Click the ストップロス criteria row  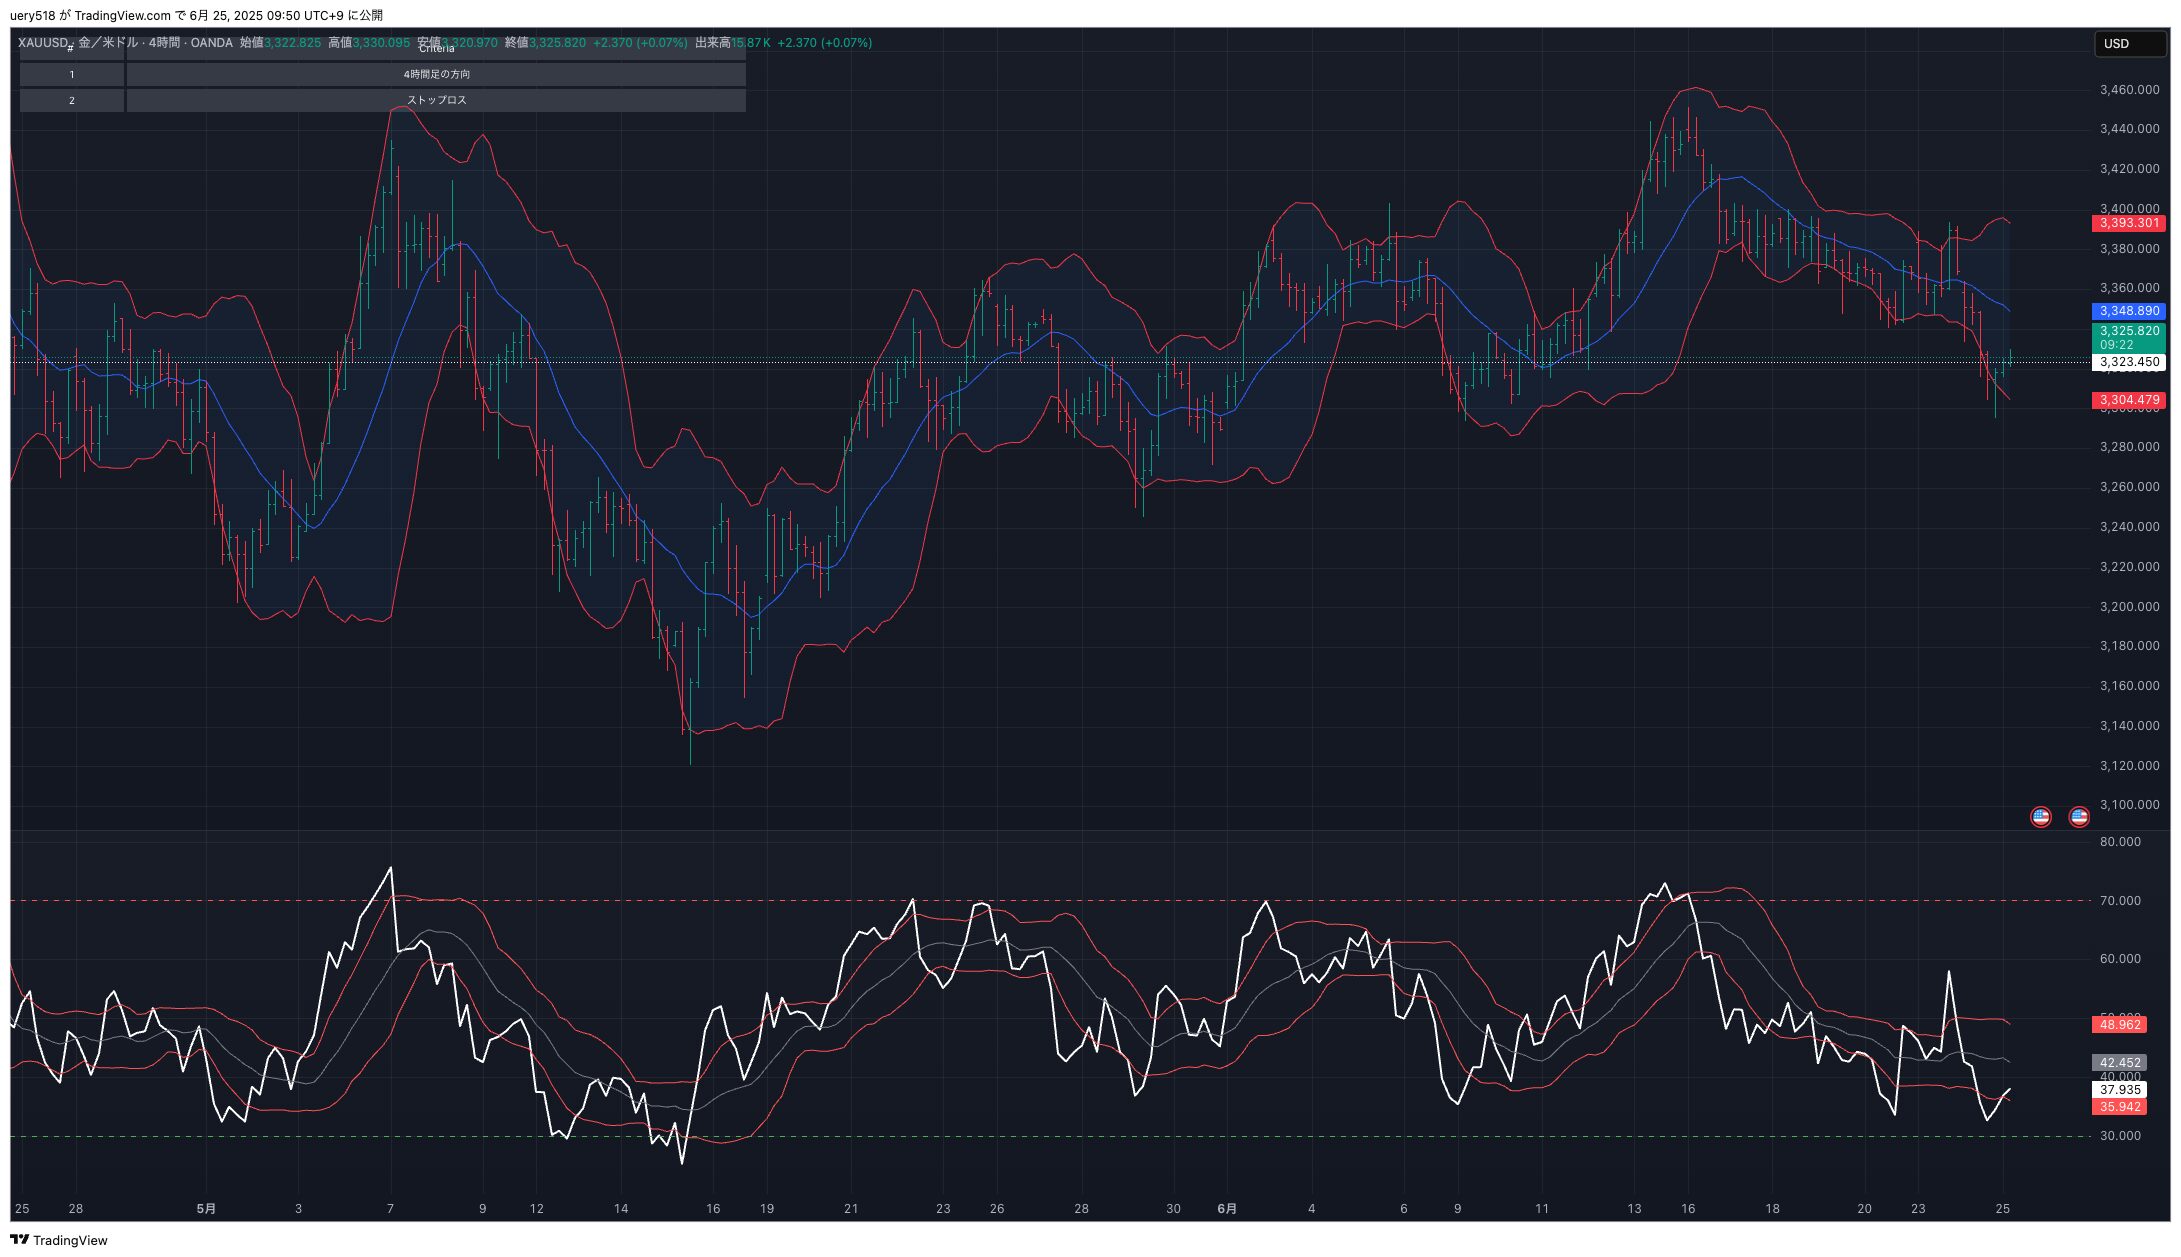(436, 101)
